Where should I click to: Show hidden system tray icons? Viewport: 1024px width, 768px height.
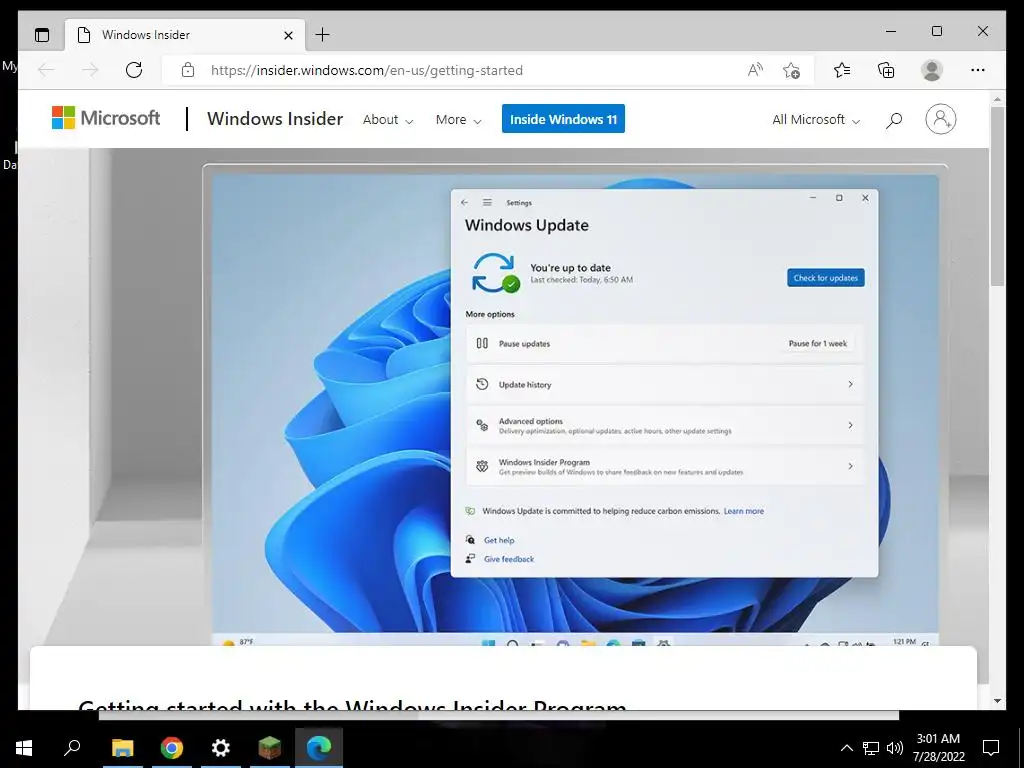coord(846,748)
